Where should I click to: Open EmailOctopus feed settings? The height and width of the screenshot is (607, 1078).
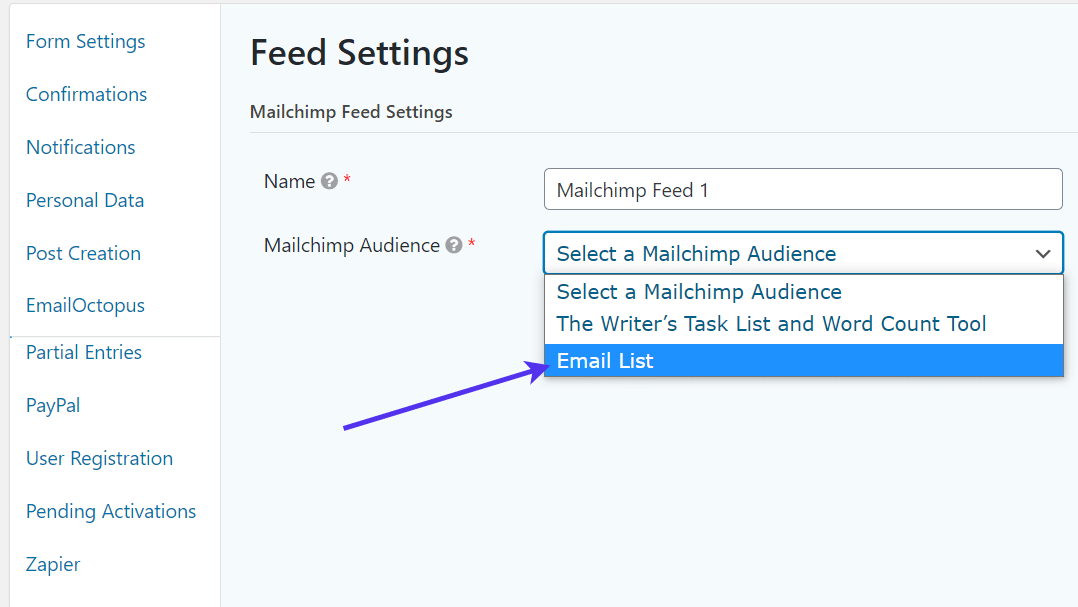(x=83, y=305)
